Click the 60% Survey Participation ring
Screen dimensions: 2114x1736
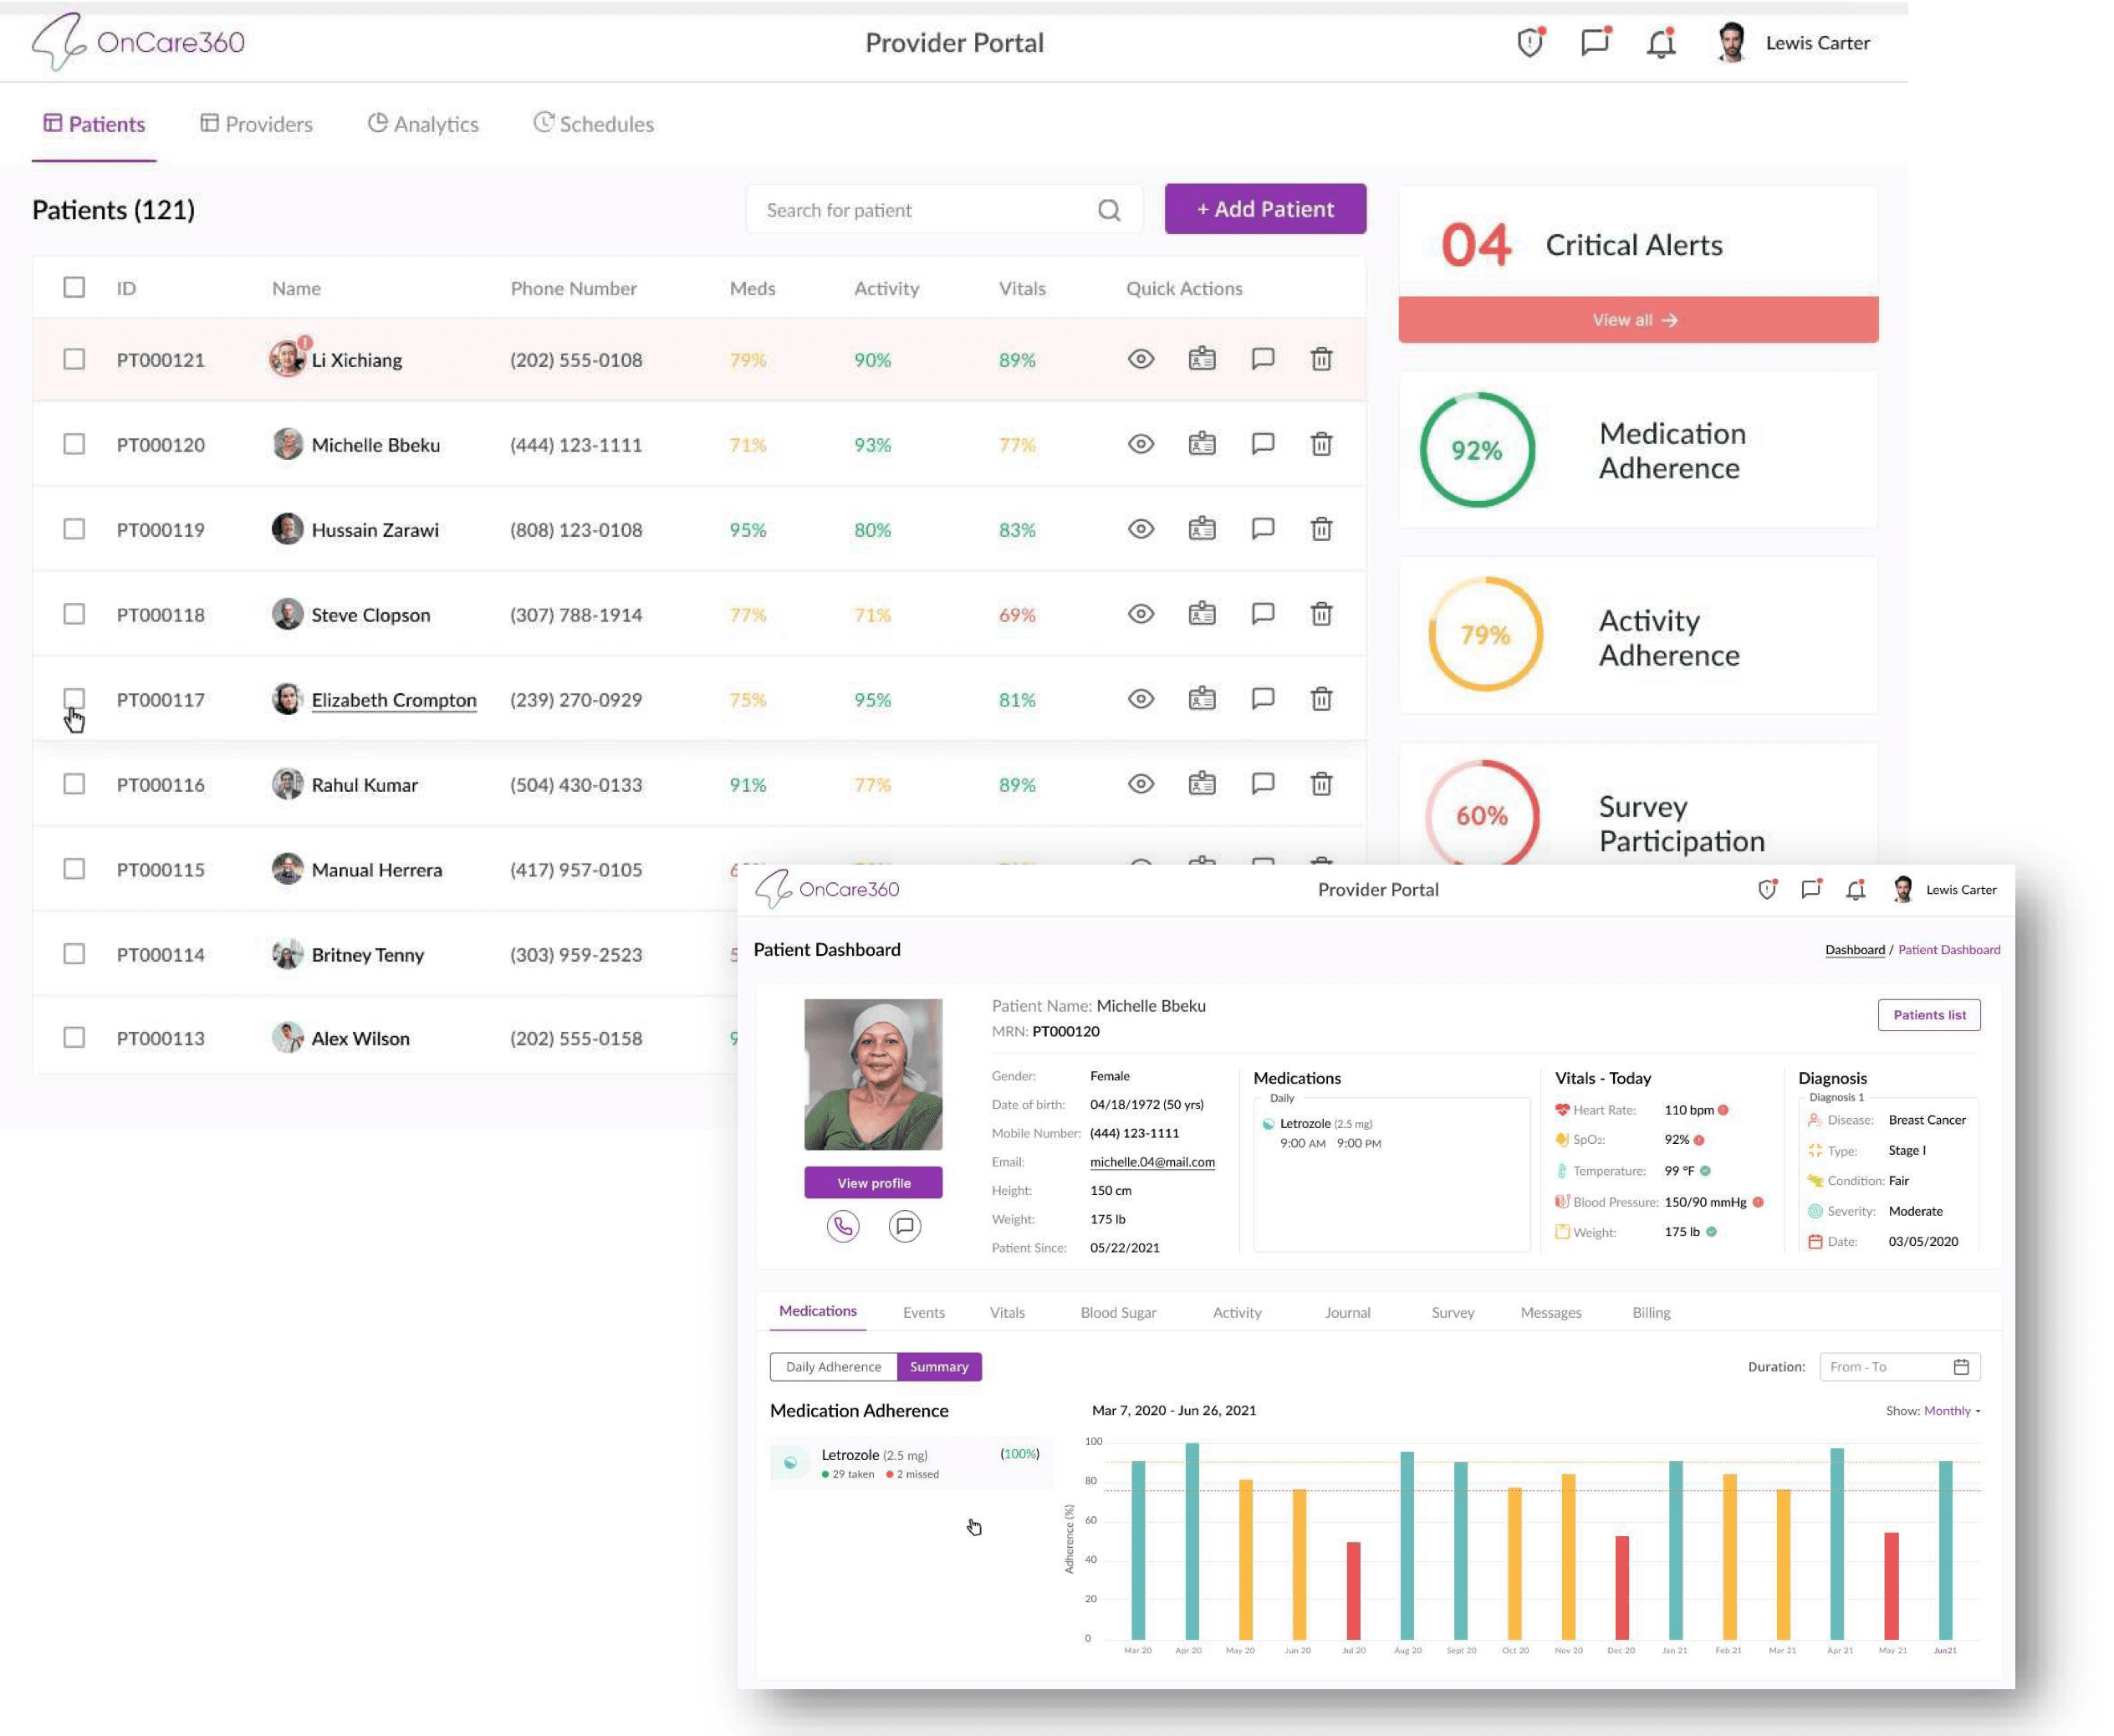click(1482, 813)
